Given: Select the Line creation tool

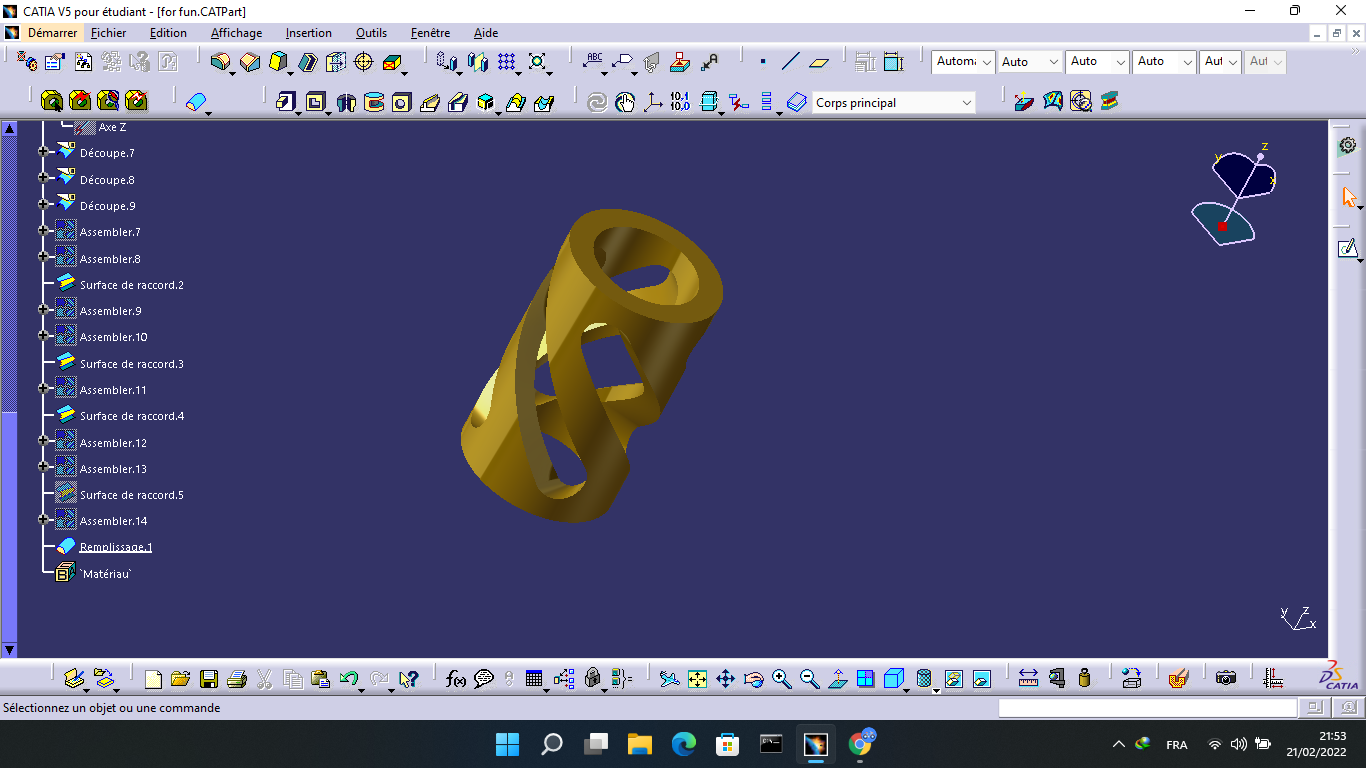Looking at the screenshot, I should 790,62.
